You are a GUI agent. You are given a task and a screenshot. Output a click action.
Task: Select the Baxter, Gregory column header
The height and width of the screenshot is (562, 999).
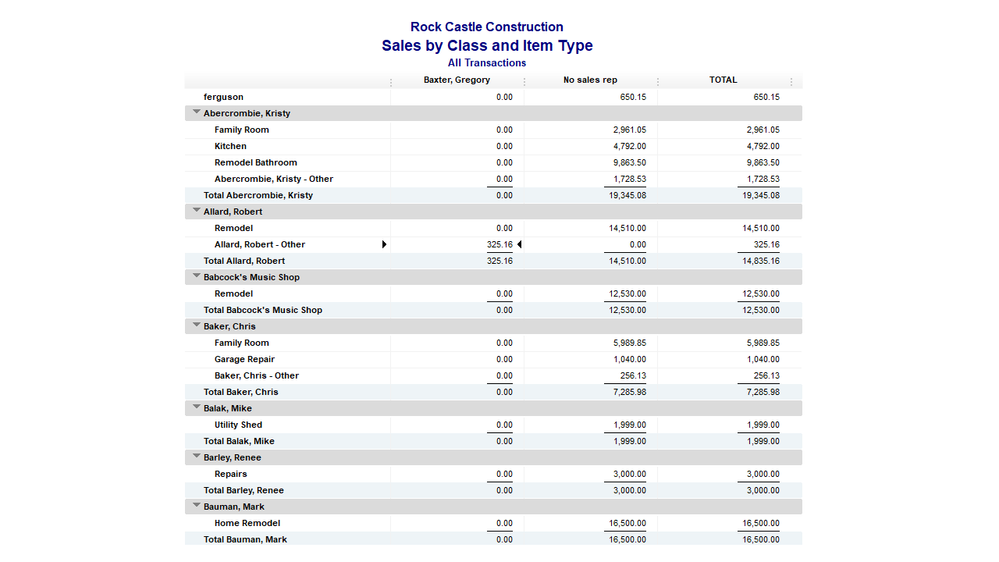(x=456, y=80)
